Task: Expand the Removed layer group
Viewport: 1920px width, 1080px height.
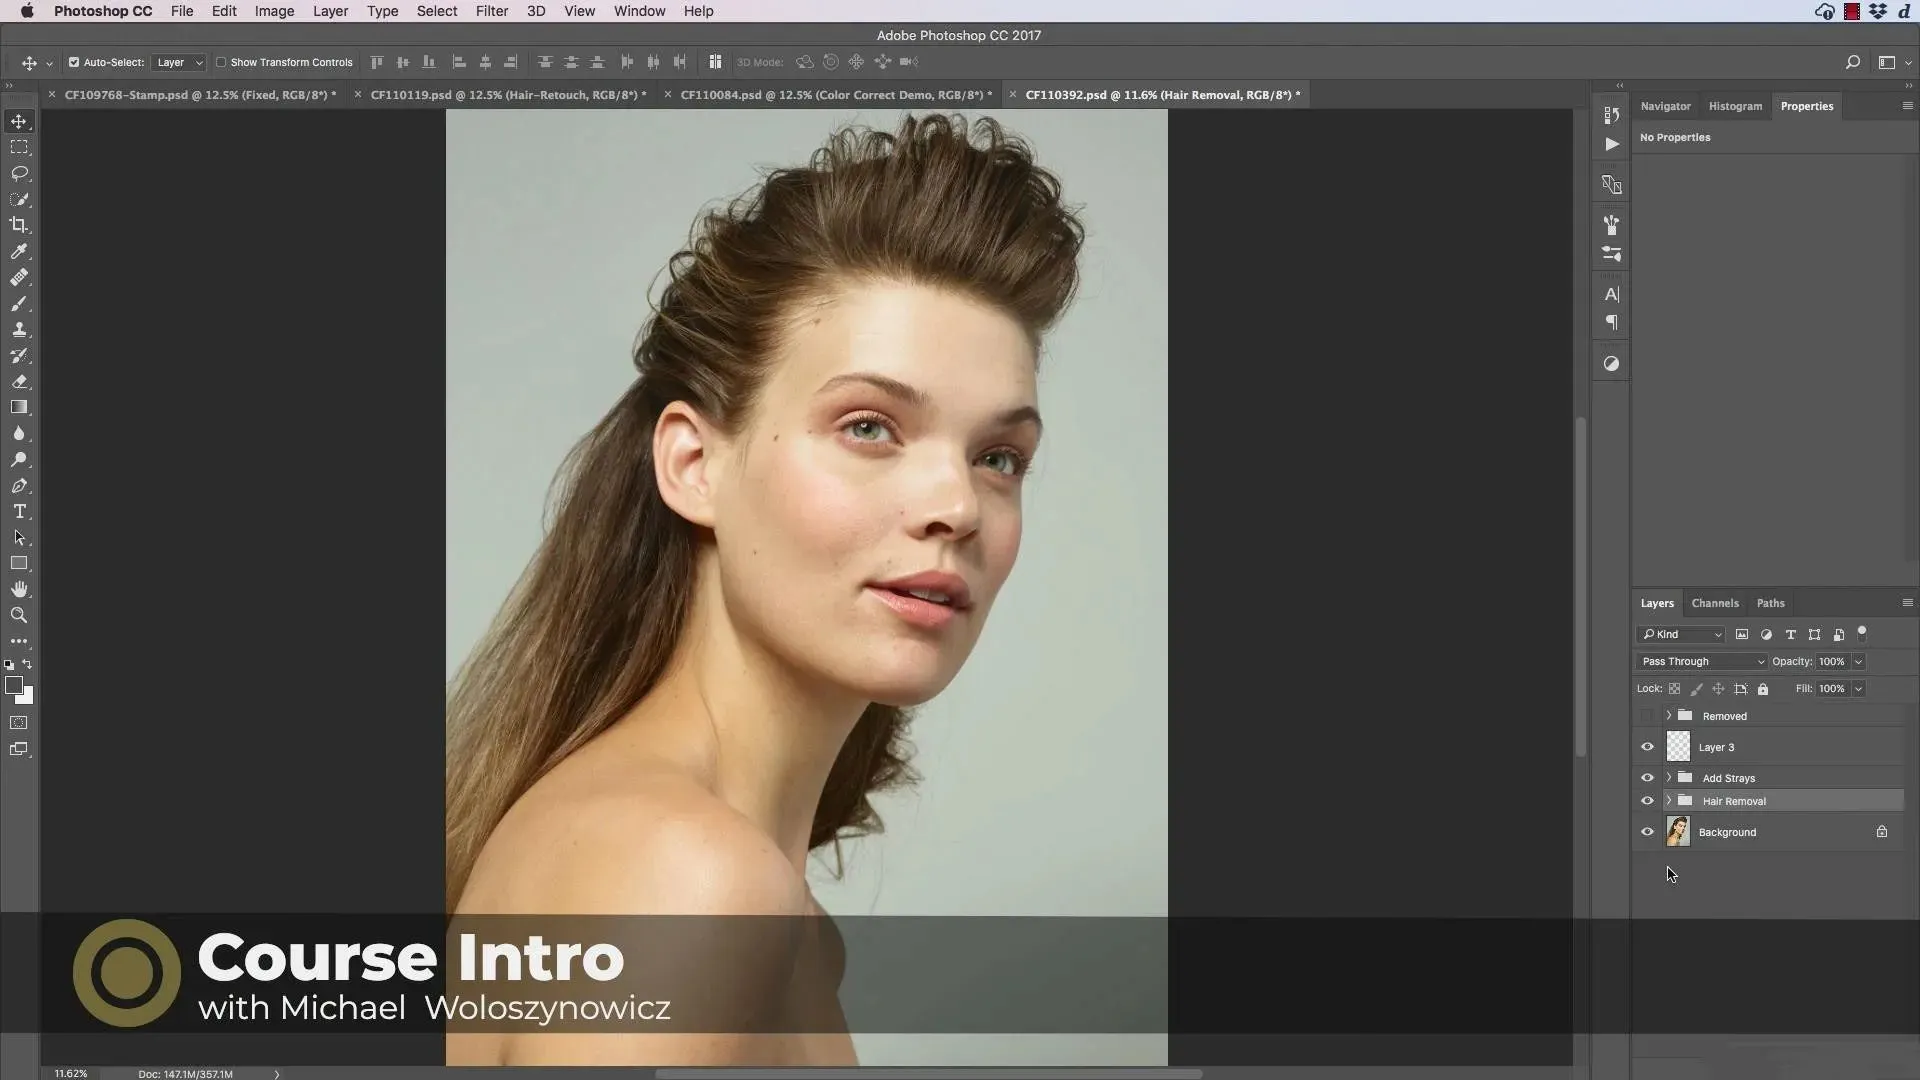Action: pos(1668,716)
